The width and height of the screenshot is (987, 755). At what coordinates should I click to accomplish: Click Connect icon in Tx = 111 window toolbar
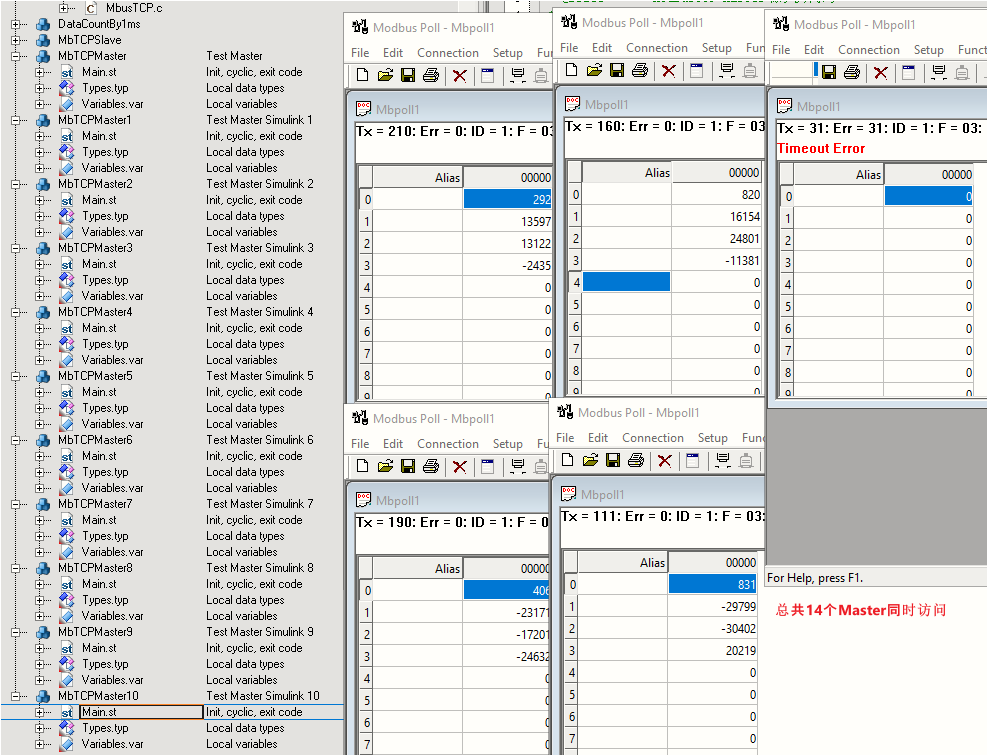723,460
